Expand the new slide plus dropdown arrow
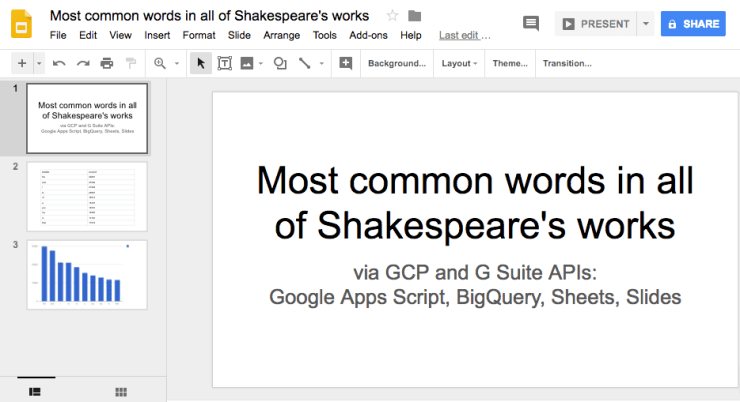 coord(39,63)
